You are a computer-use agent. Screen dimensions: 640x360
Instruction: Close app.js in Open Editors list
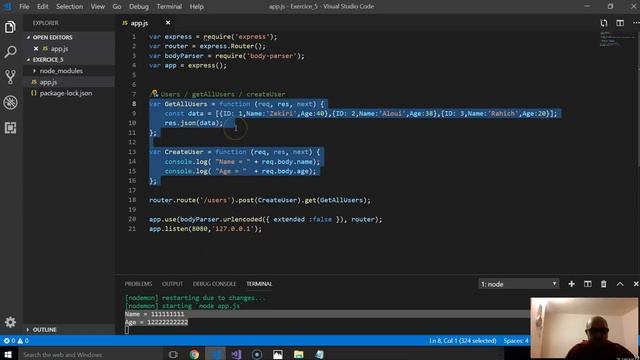click(x=36, y=49)
